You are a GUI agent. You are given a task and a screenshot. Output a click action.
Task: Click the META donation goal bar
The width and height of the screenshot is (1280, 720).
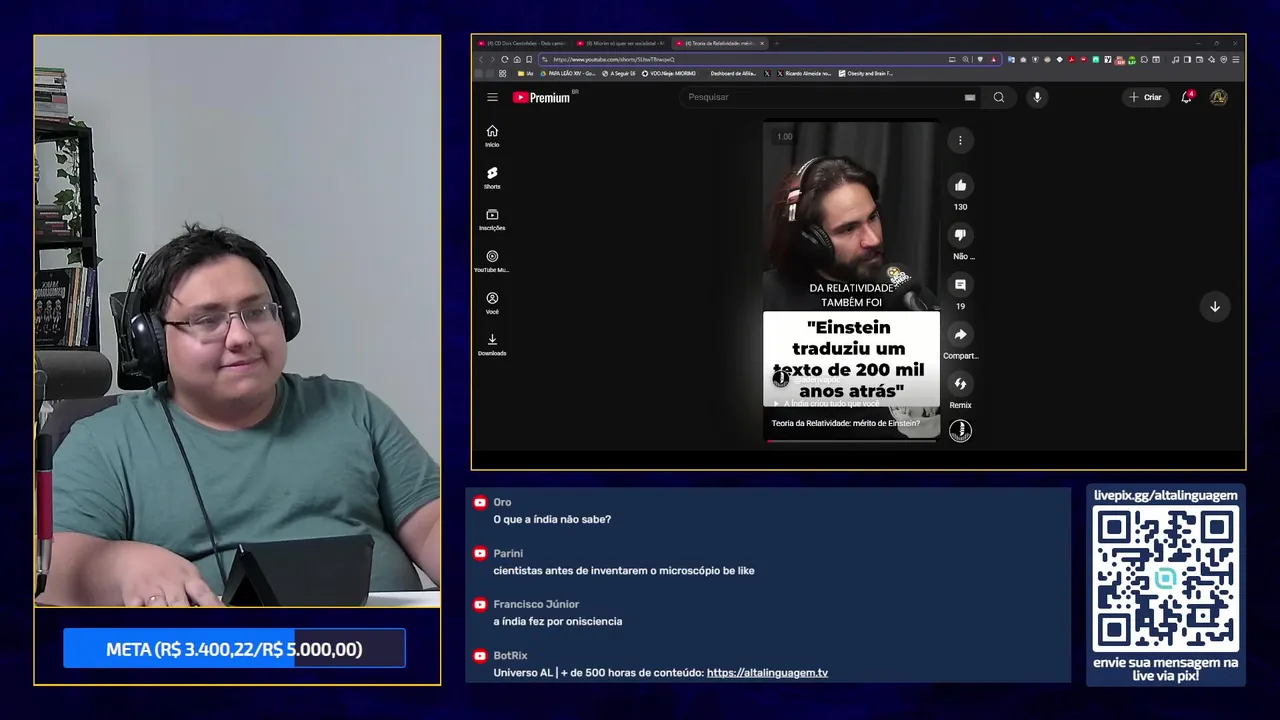pos(234,649)
